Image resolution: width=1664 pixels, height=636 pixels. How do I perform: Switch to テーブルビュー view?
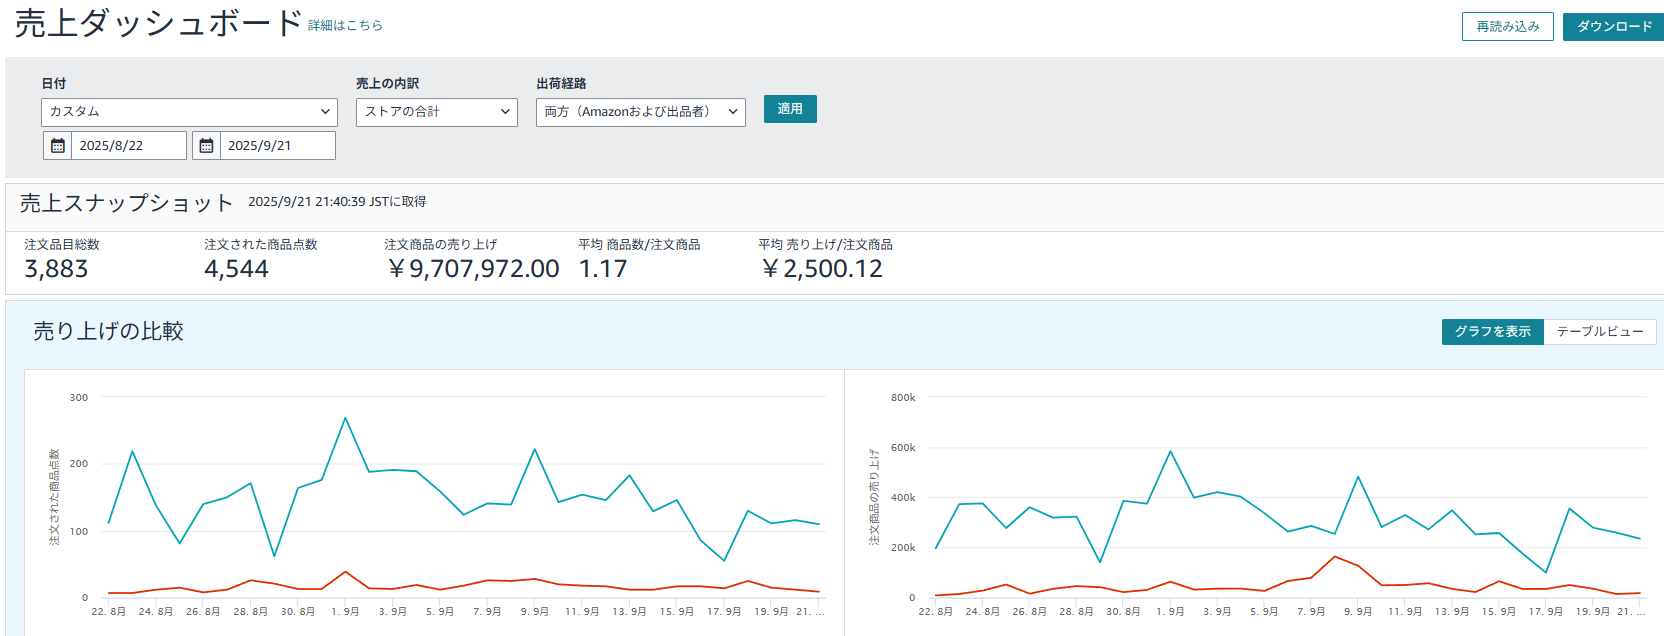[x=1599, y=332]
